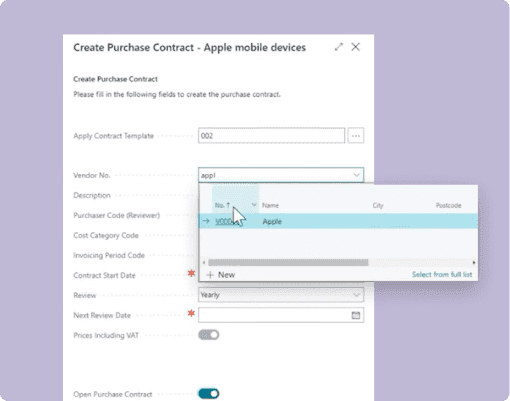Toggle the Open Purchase Contract switch
Screen dimensions: 510x401
pos(209,394)
